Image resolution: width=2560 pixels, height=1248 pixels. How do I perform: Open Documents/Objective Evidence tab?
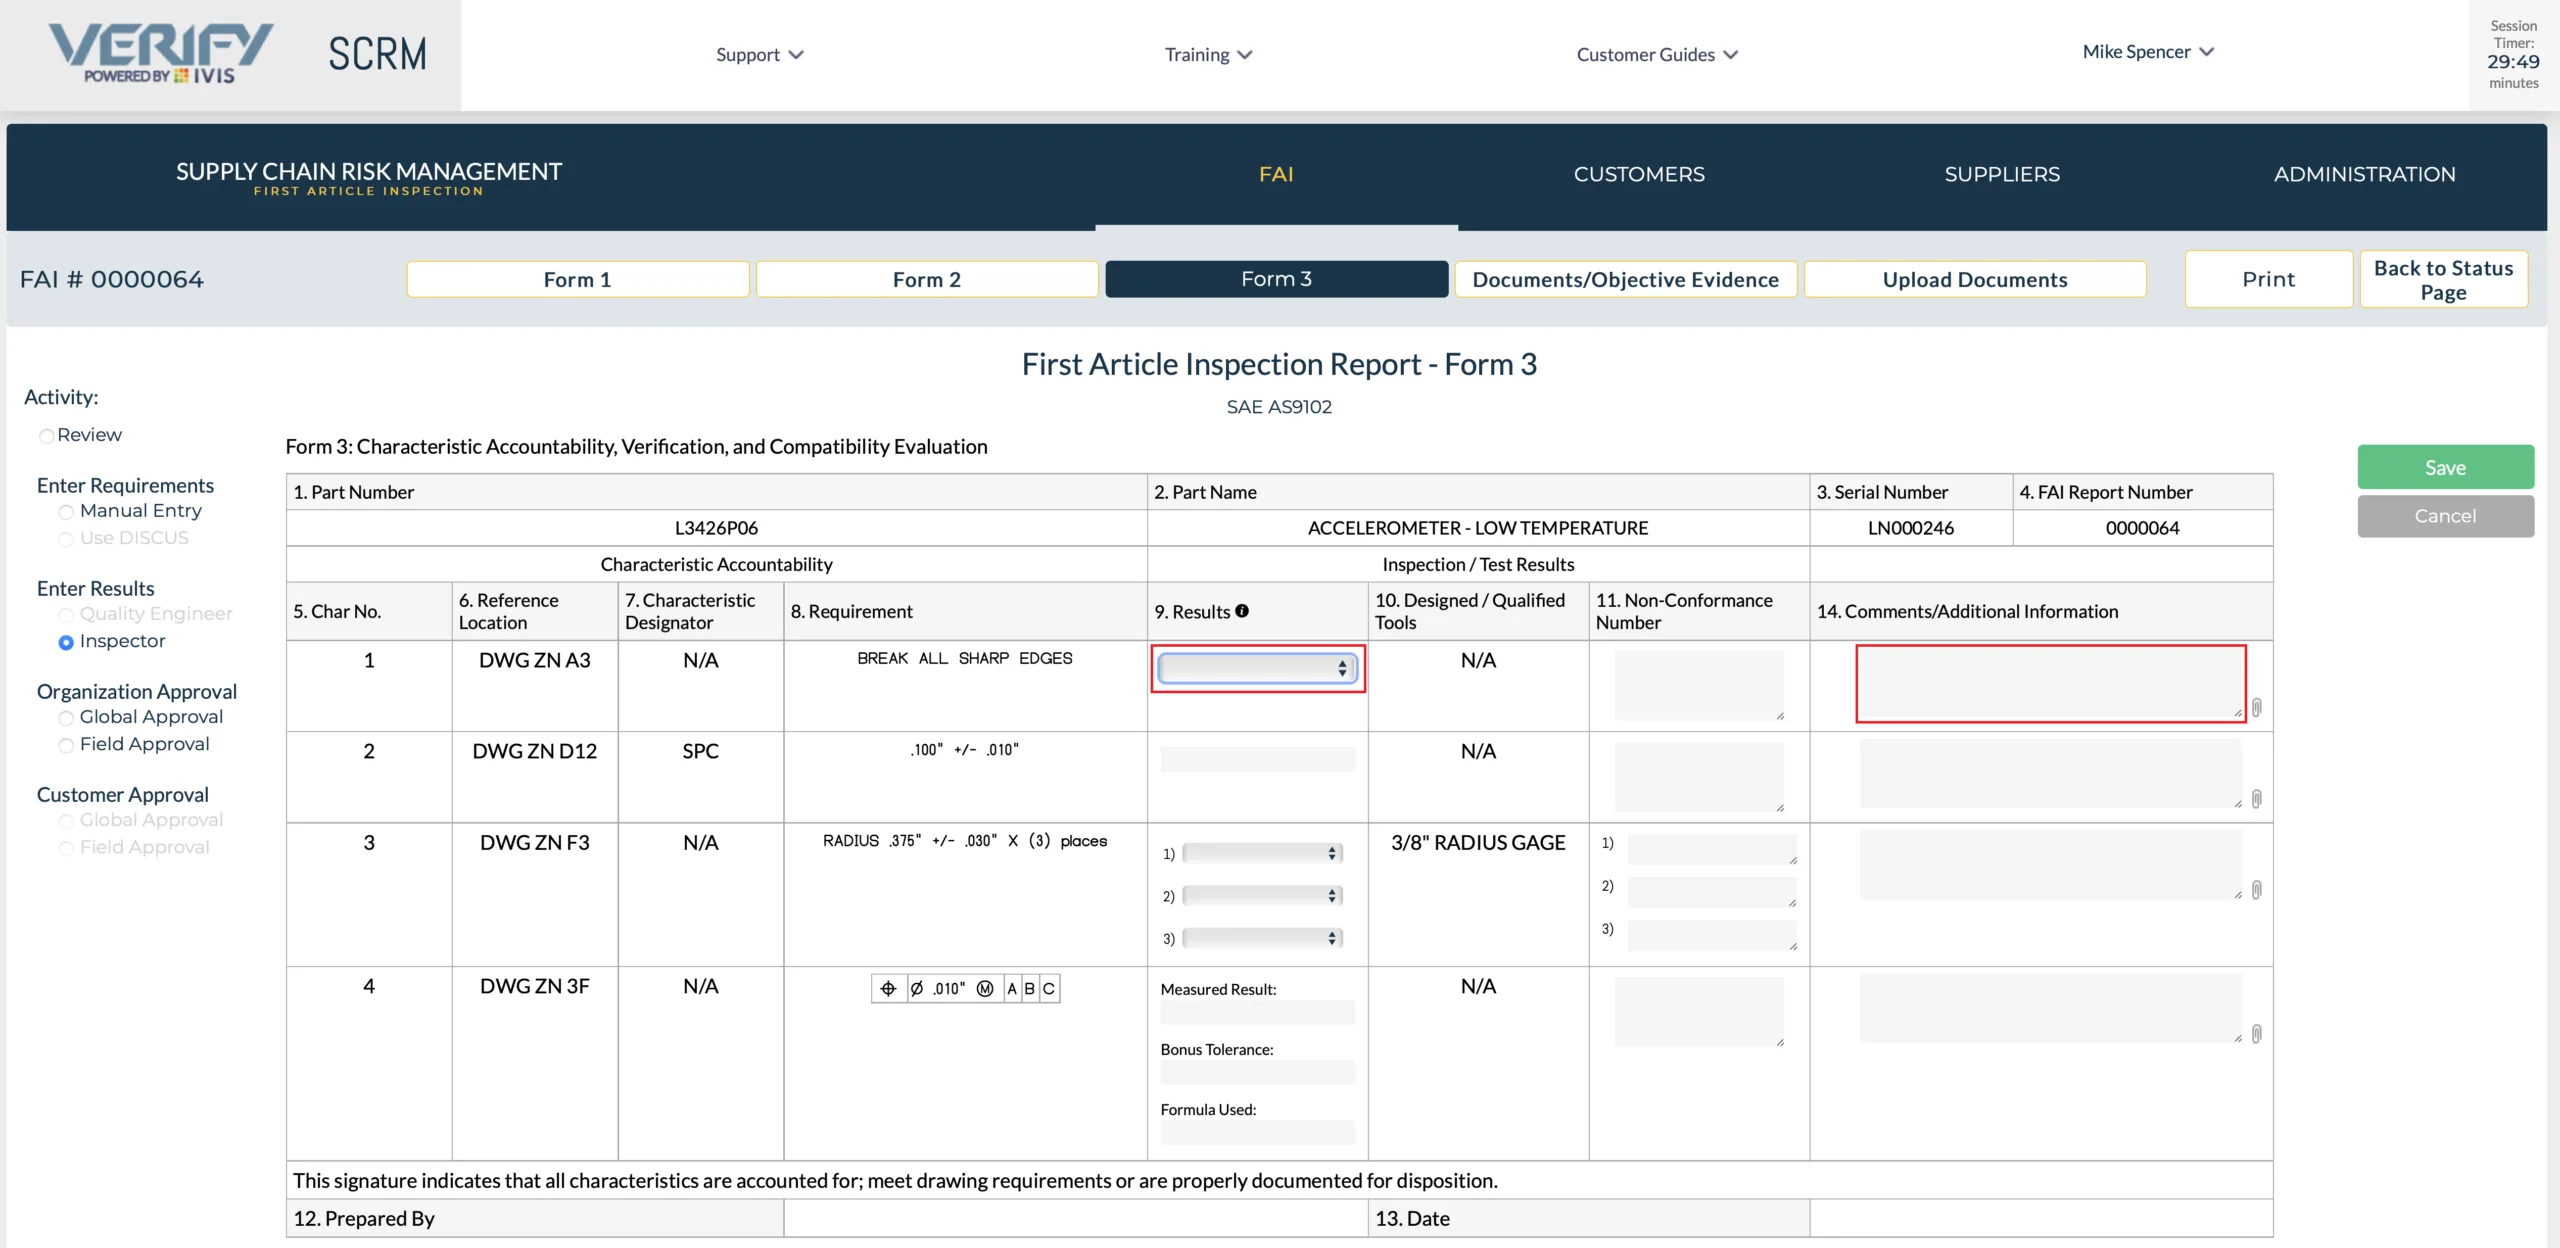tap(1625, 279)
